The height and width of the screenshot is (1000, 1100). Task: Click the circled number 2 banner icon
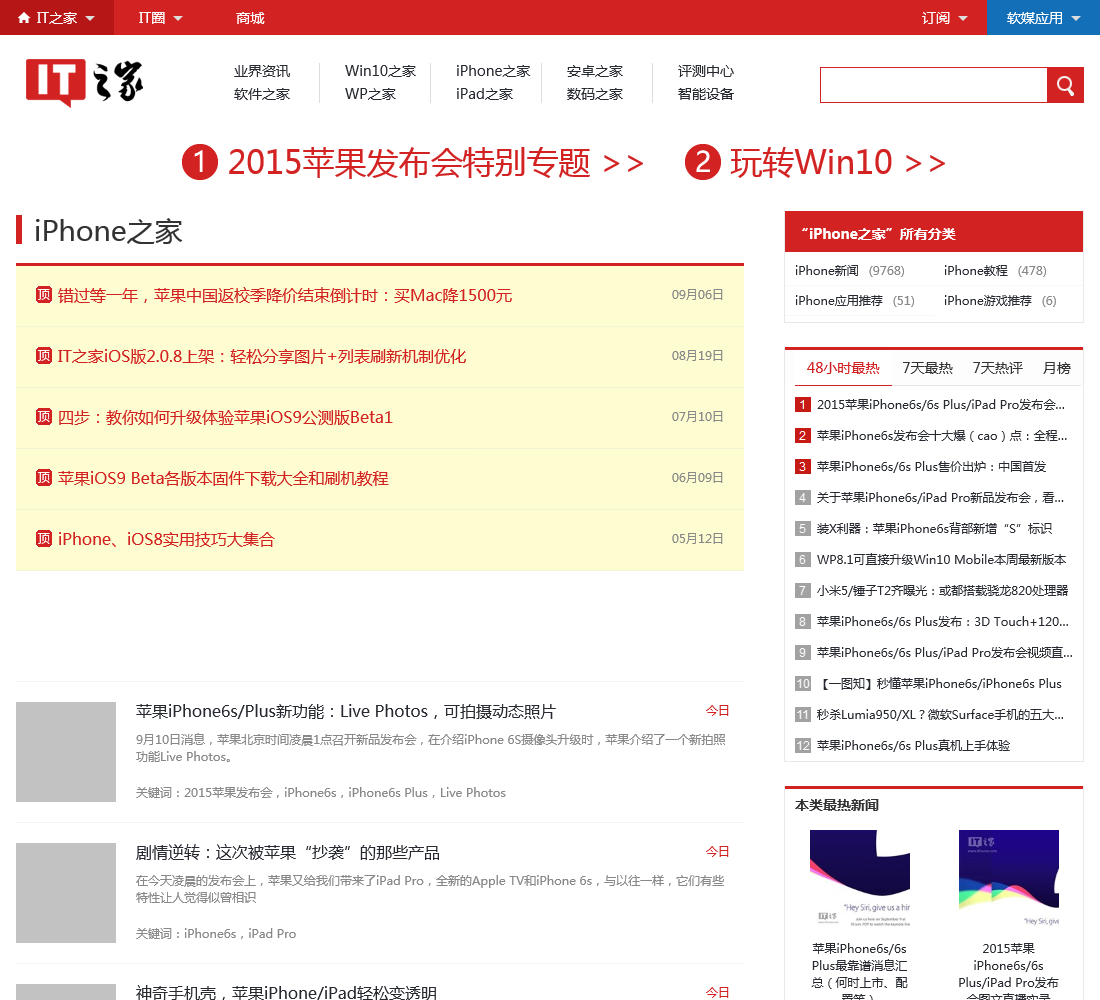pos(703,162)
